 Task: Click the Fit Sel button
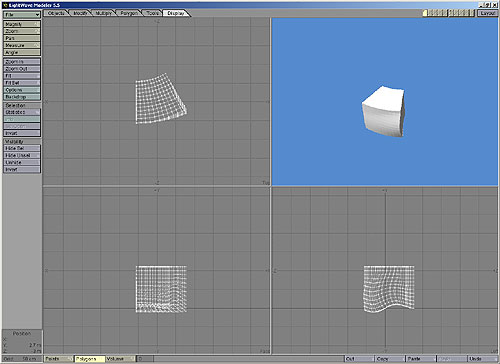tap(22, 83)
